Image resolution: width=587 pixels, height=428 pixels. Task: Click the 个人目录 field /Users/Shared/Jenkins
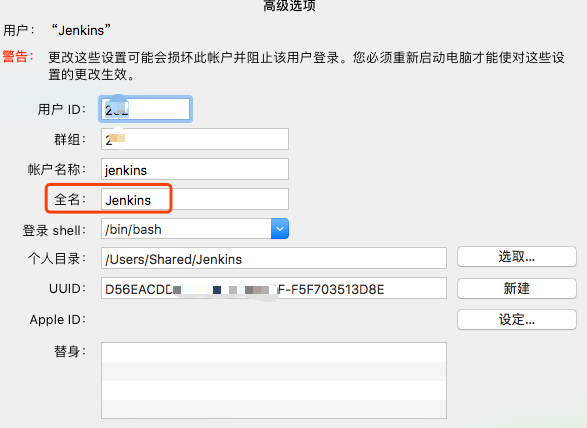click(274, 258)
